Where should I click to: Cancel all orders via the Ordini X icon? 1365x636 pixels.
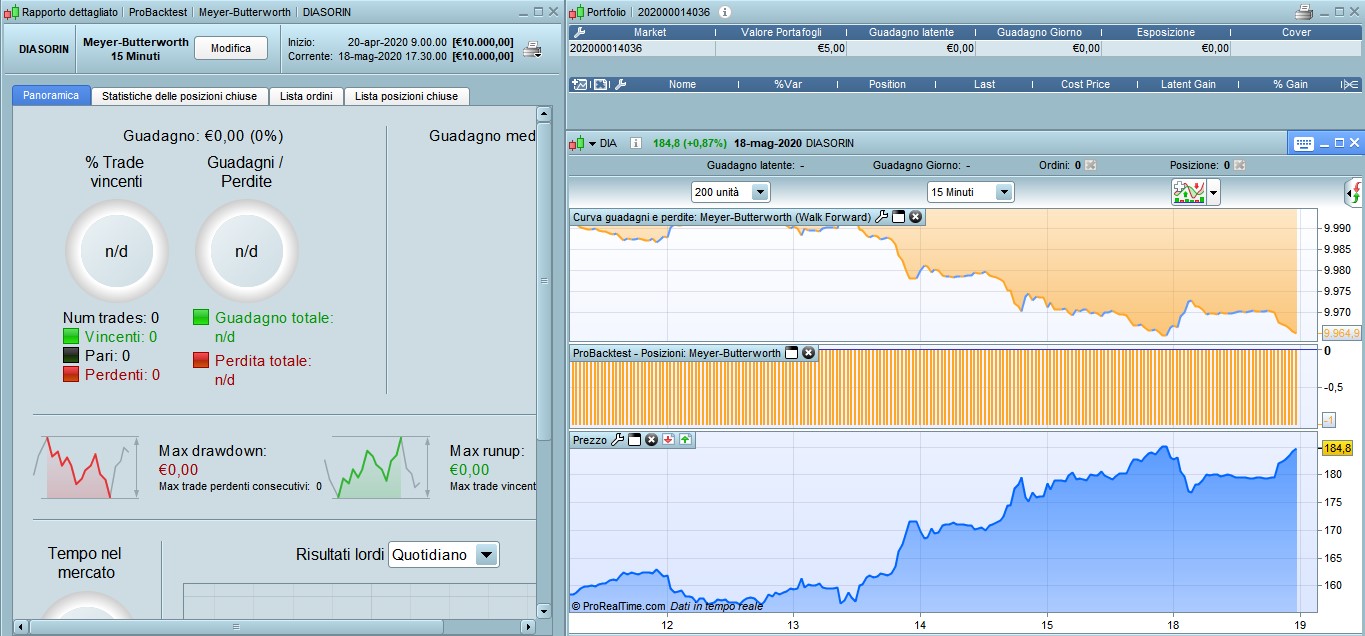[1090, 165]
